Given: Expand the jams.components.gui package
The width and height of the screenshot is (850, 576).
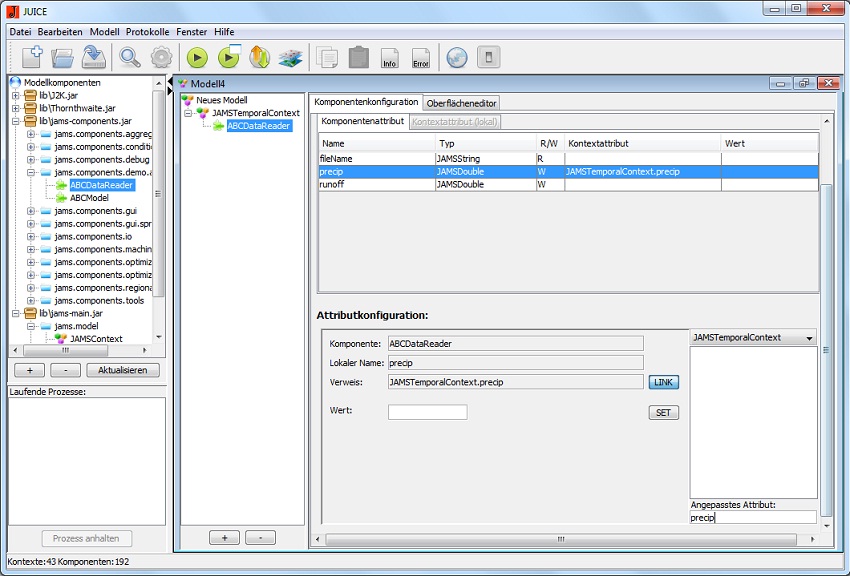Looking at the screenshot, I should click(x=31, y=211).
